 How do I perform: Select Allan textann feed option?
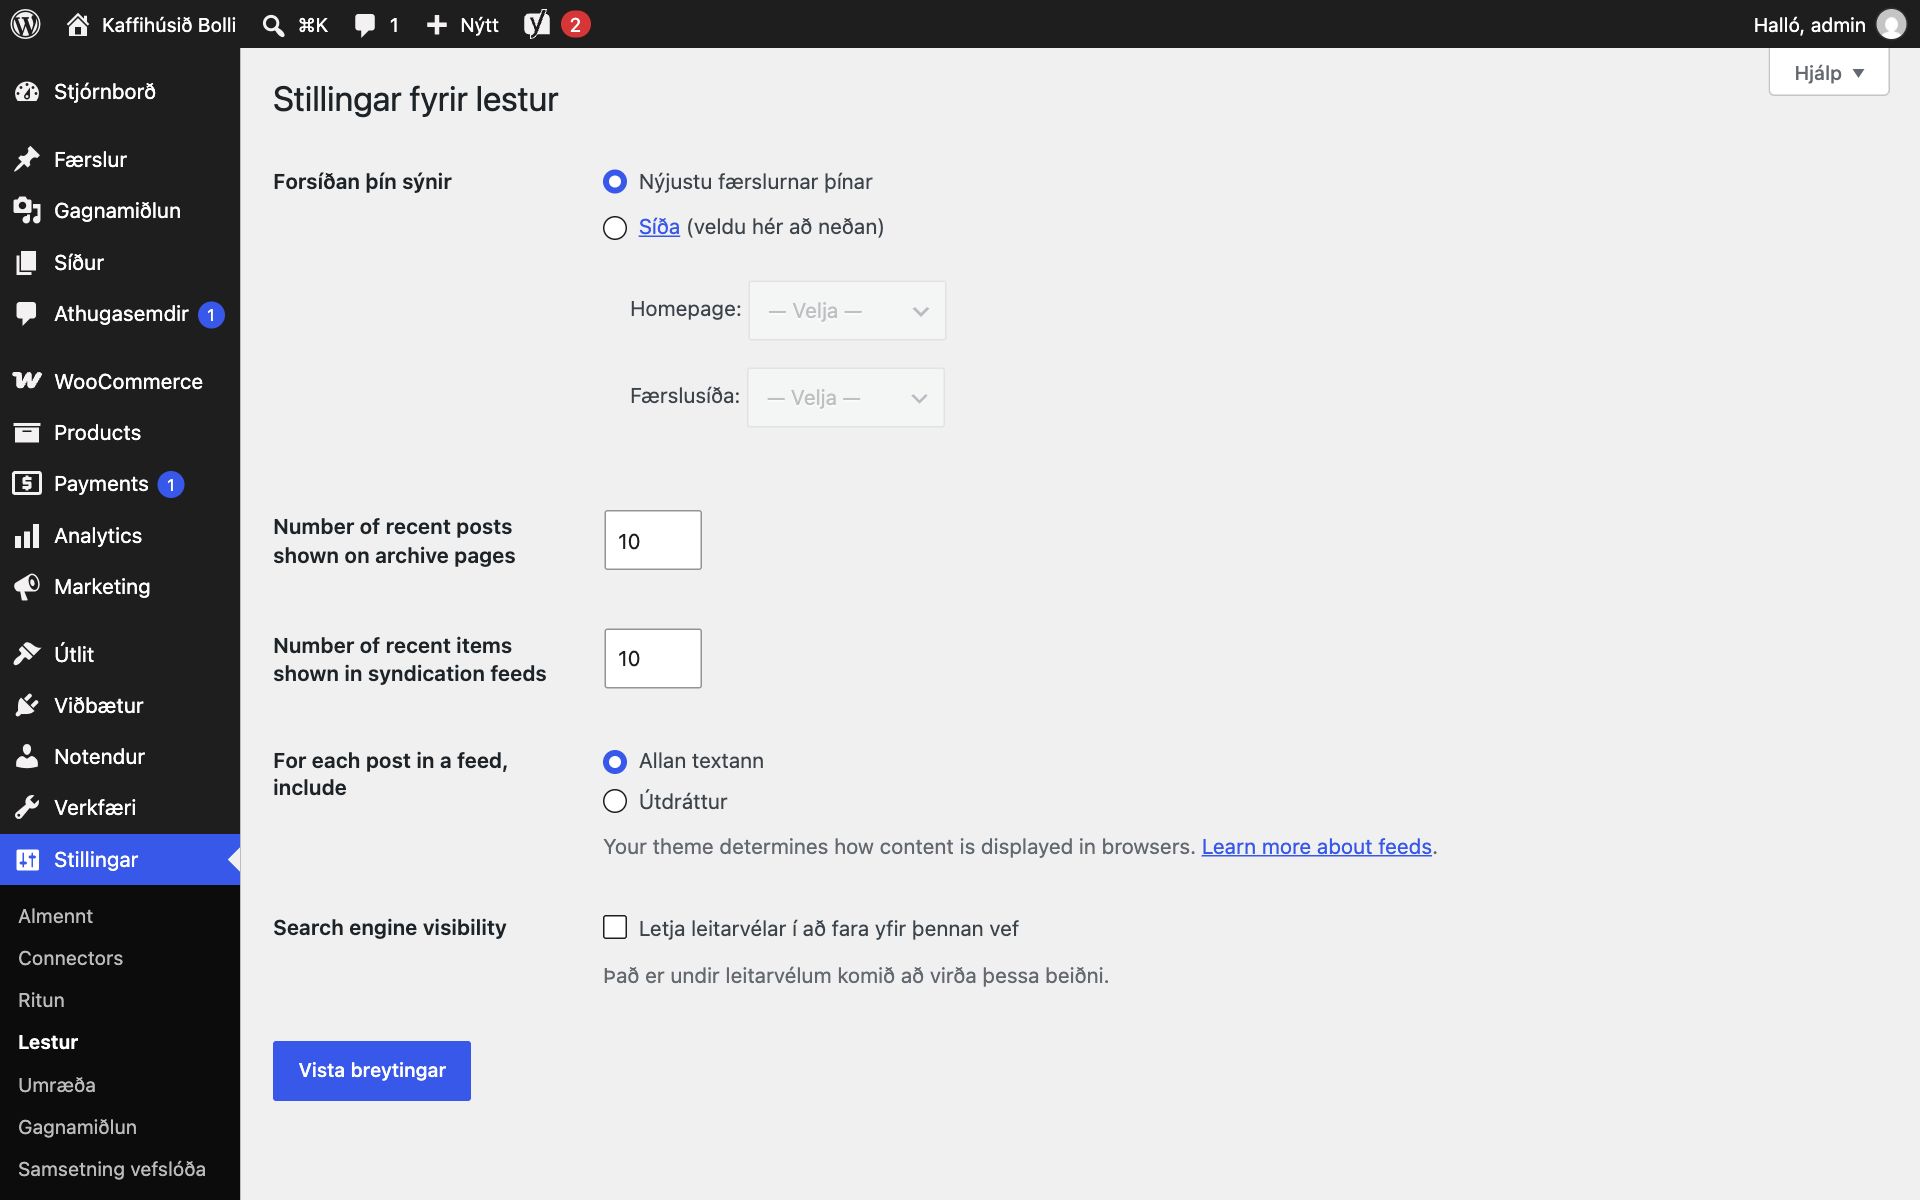(x=615, y=762)
